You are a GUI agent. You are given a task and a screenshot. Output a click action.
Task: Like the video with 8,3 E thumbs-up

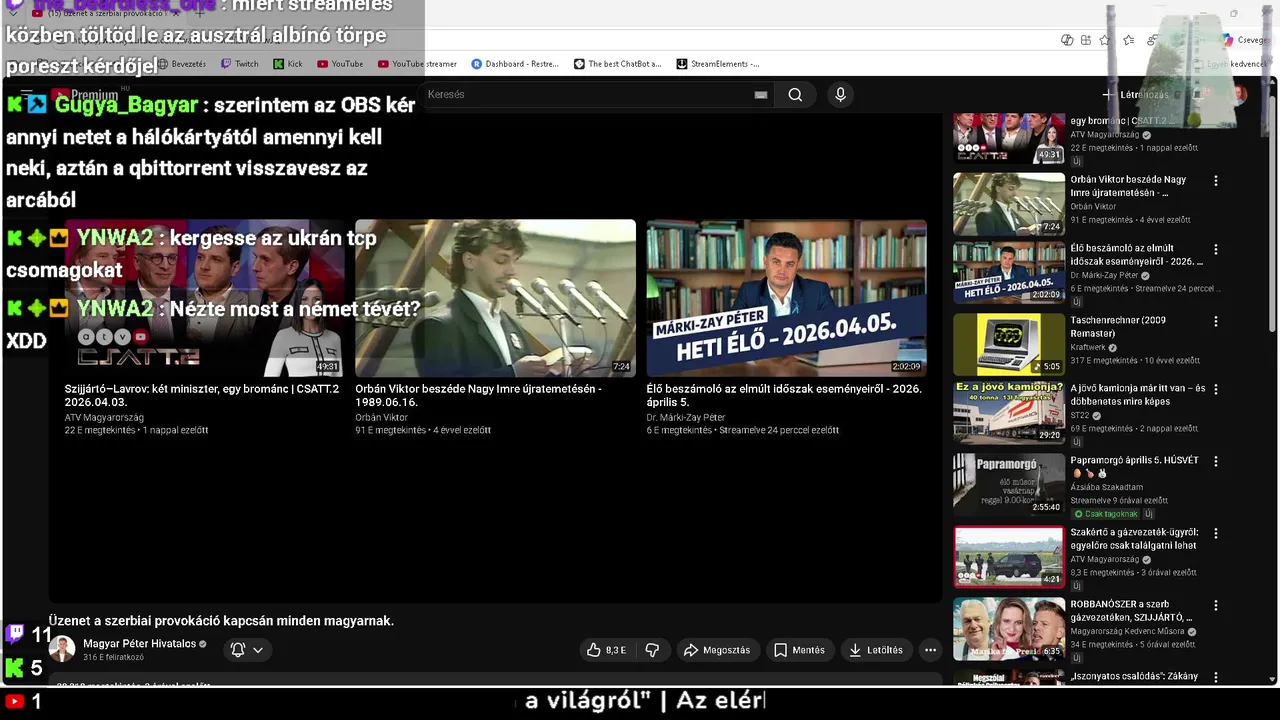pyautogui.click(x=607, y=650)
